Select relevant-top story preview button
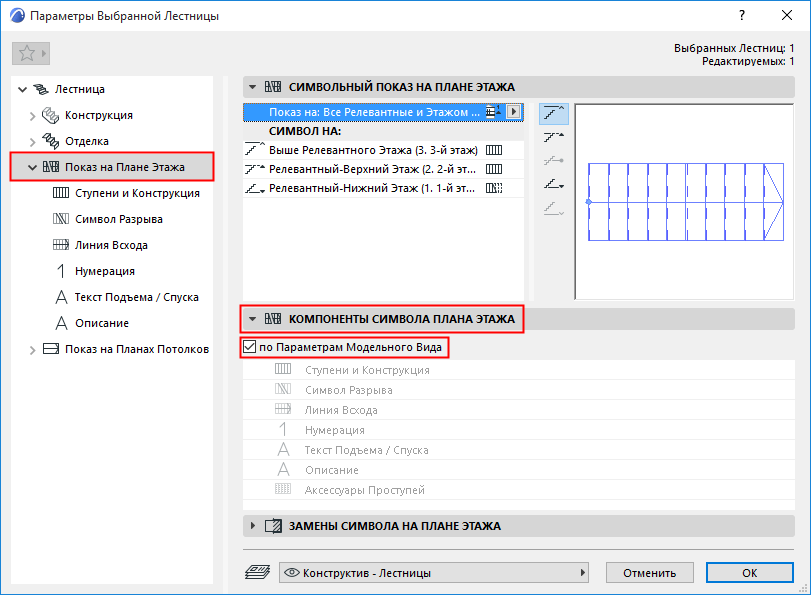The width and height of the screenshot is (811, 595). pos(553,138)
